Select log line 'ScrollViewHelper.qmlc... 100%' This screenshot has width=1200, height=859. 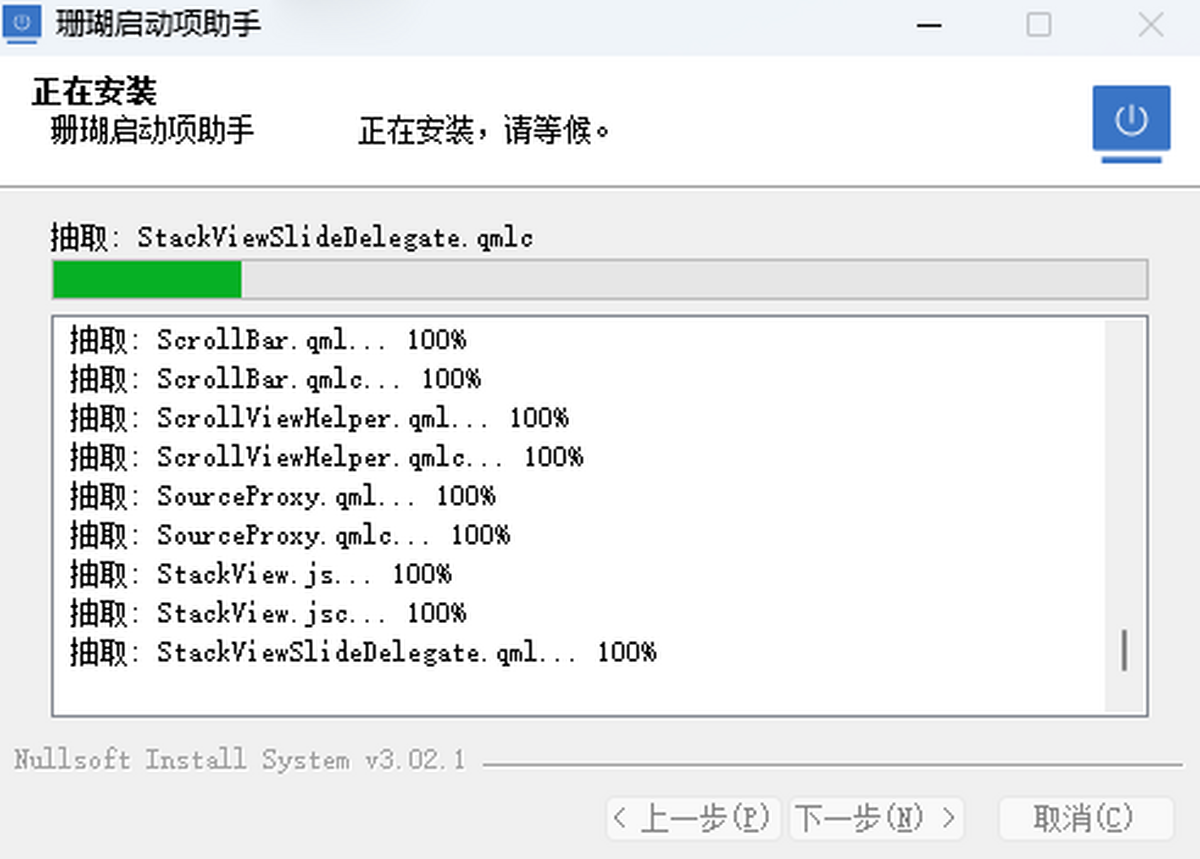click(326, 457)
